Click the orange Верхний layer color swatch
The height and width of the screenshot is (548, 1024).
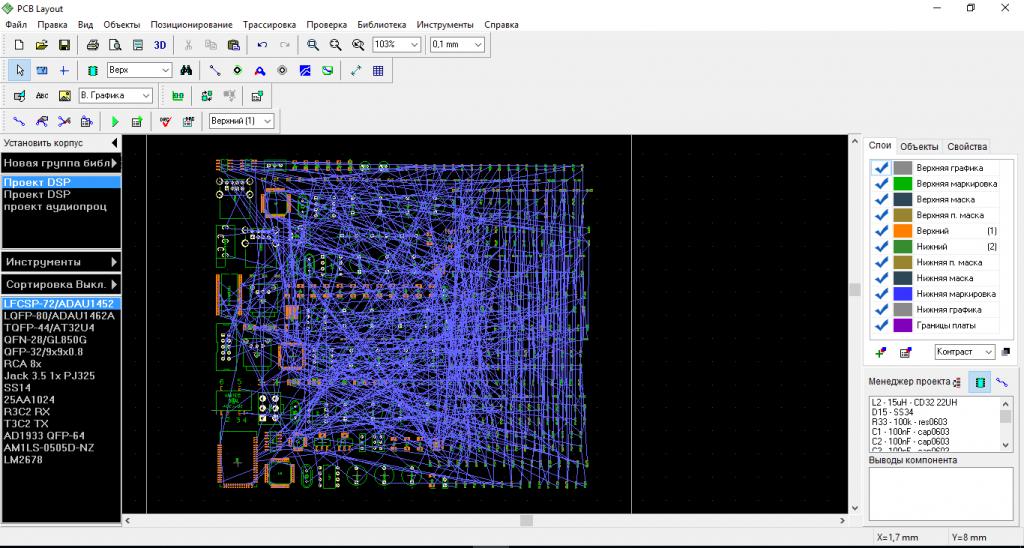(903, 231)
